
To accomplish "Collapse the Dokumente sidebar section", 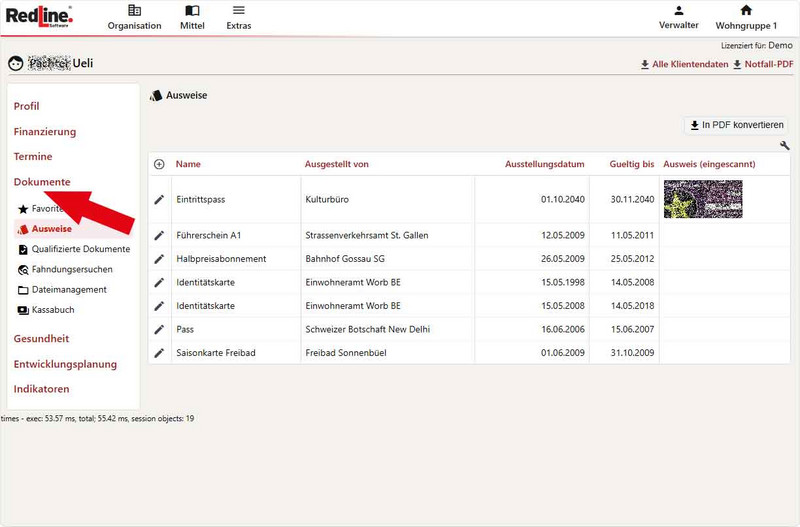I will pyautogui.click(x=41, y=182).
